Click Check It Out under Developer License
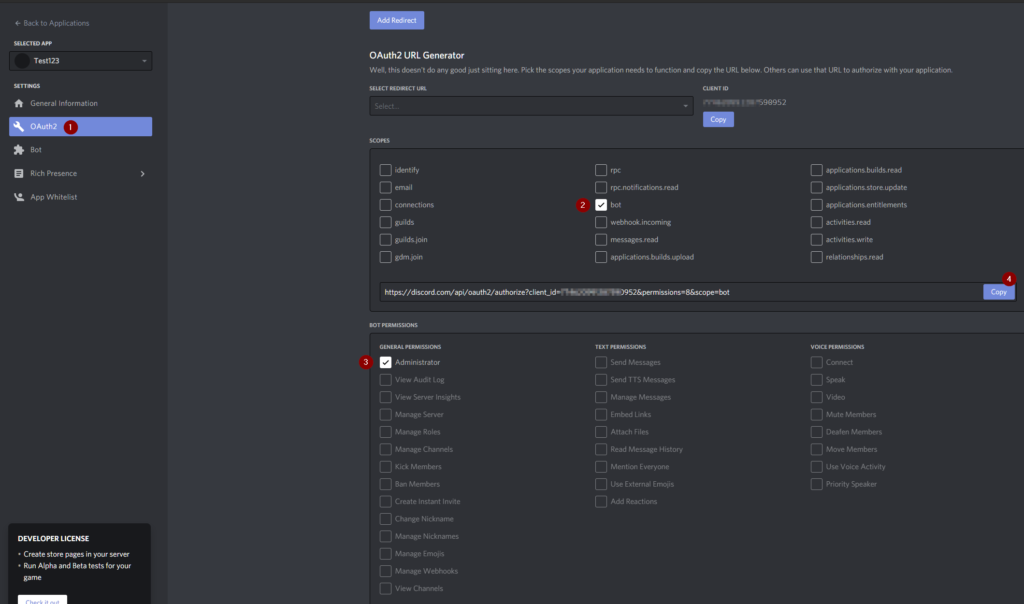The height and width of the screenshot is (604, 1024). (42, 599)
